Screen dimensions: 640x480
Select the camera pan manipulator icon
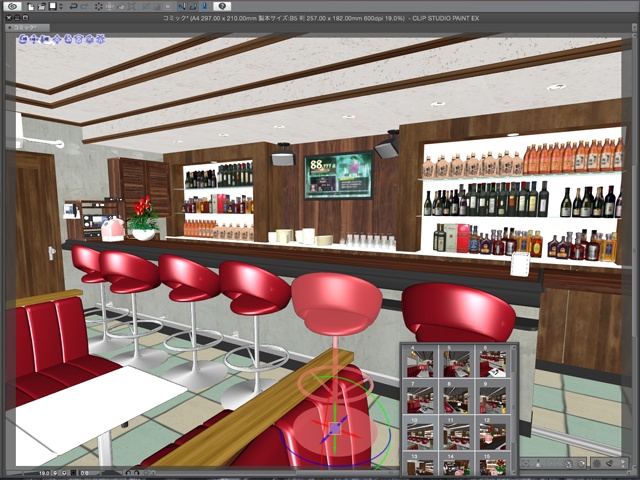pyautogui.click(x=33, y=39)
